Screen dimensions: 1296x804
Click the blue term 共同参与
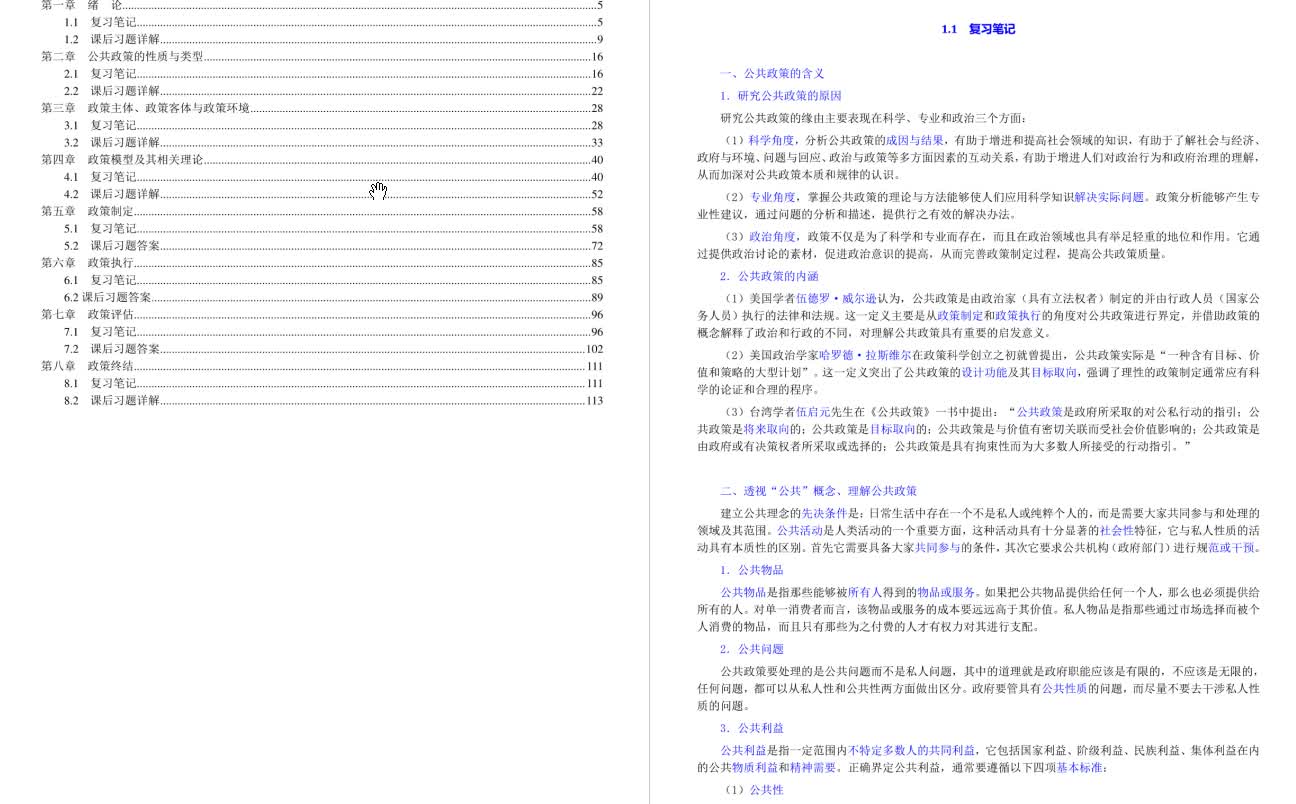pyautogui.click(x=938, y=547)
